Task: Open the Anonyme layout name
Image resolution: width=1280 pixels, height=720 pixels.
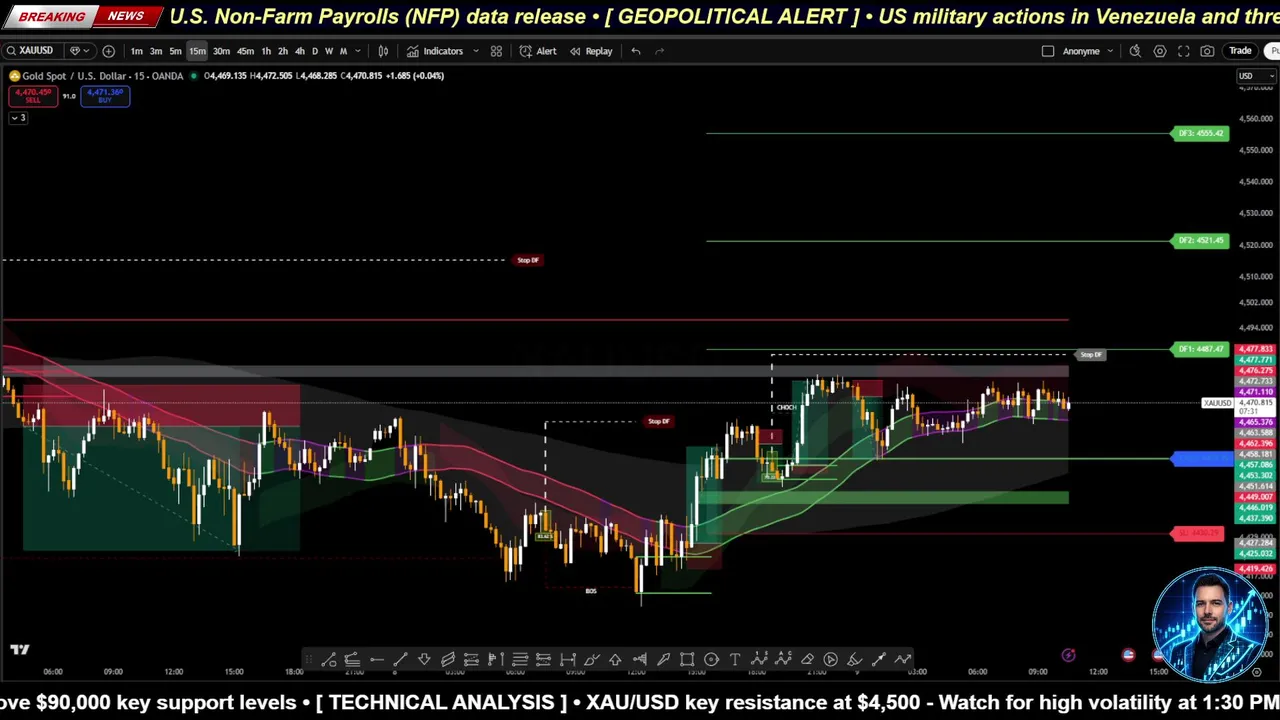Action: (1081, 51)
